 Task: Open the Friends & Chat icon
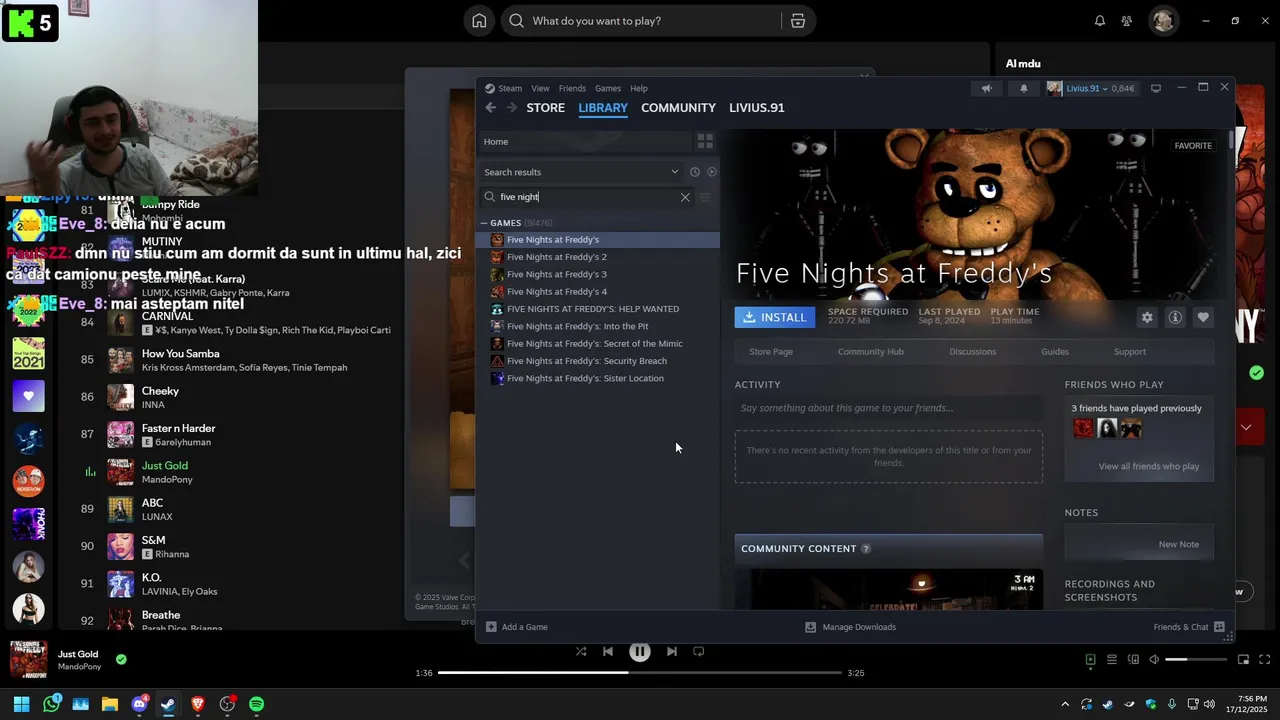click(x=1219, y=627)
